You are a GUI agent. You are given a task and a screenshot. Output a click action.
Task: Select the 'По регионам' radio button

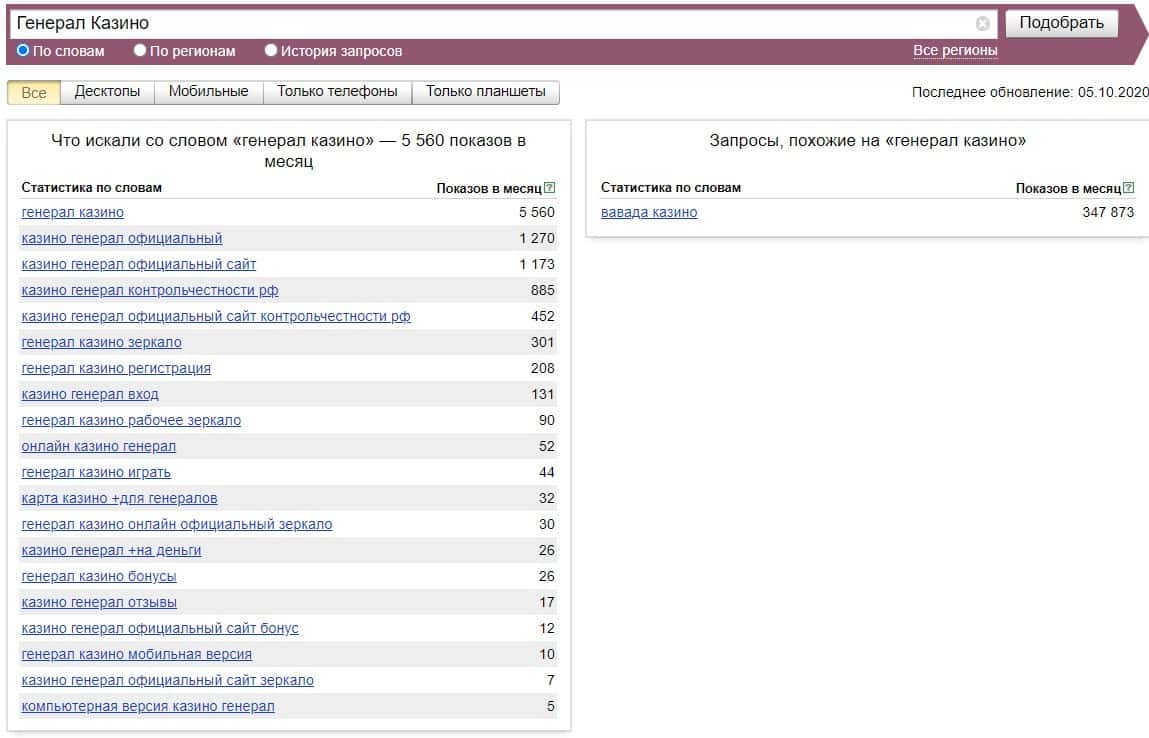140,50
